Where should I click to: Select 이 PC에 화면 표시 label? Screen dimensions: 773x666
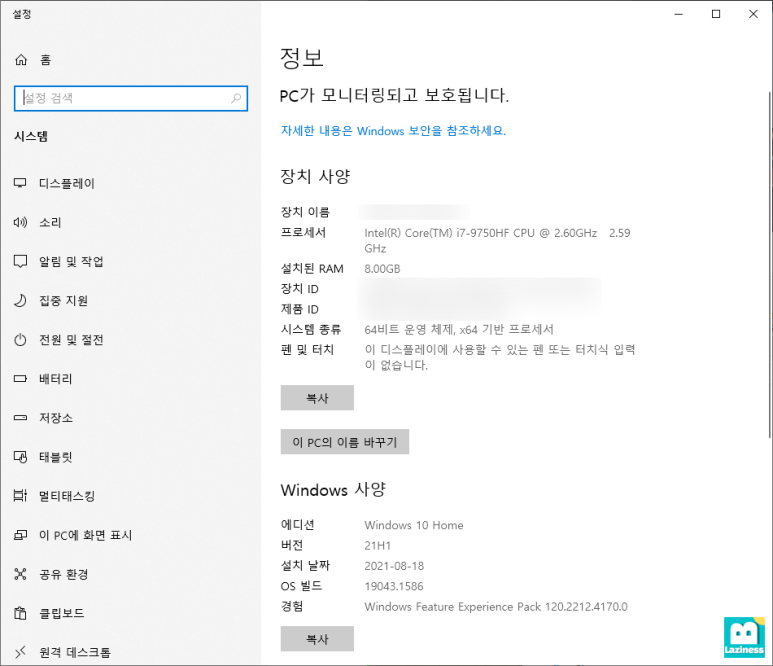85,535
